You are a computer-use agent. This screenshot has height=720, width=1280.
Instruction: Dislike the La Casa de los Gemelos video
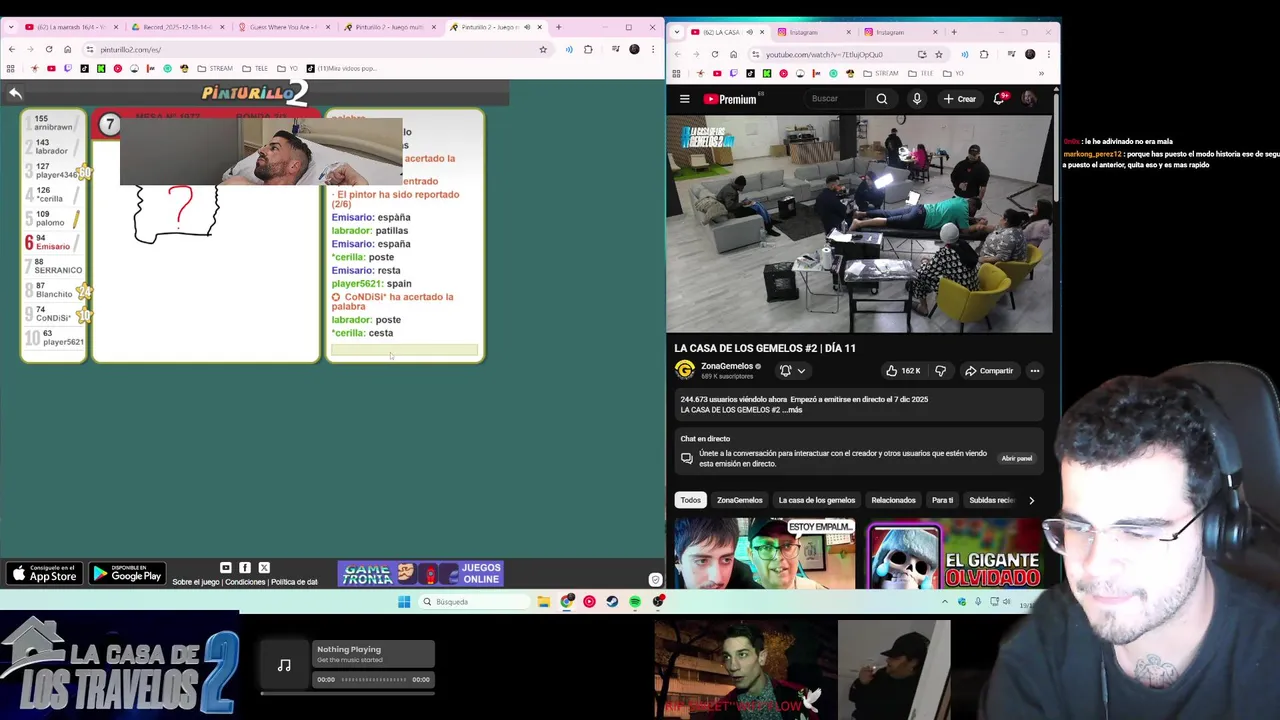tap(940, 371)
